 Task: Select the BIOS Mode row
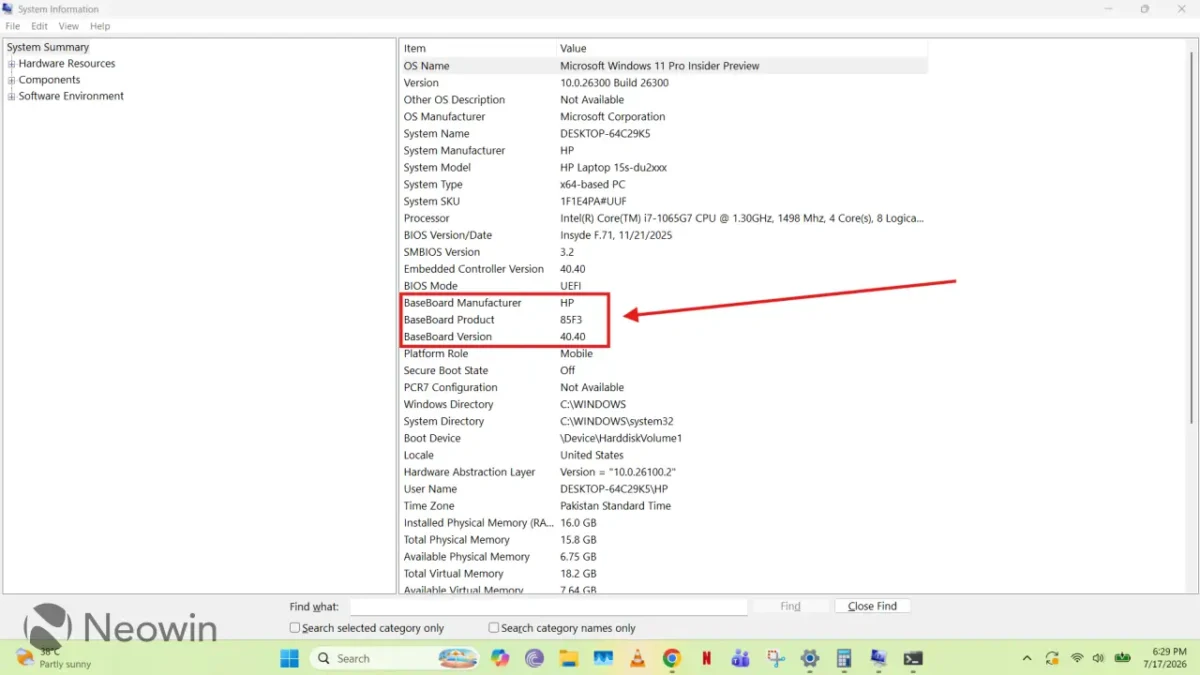pyautogui.click(x=664, y=286)
